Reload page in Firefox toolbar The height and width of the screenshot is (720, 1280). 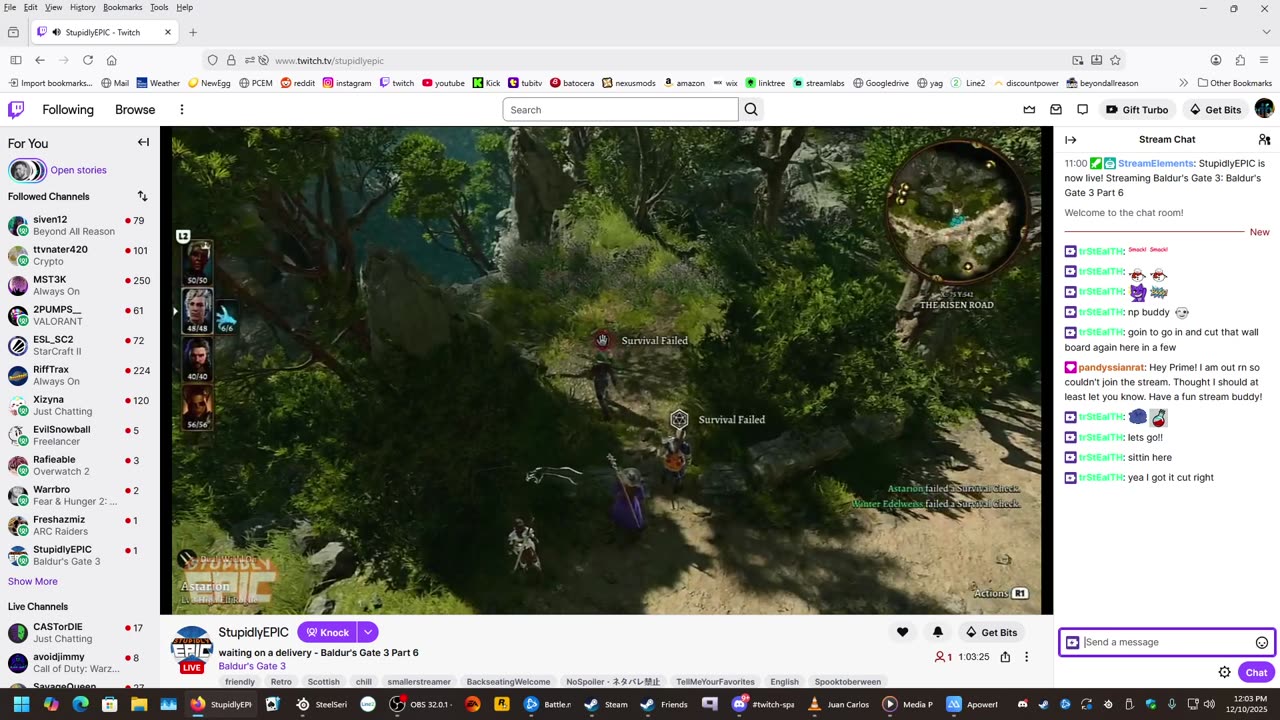(x=88, y=60)
